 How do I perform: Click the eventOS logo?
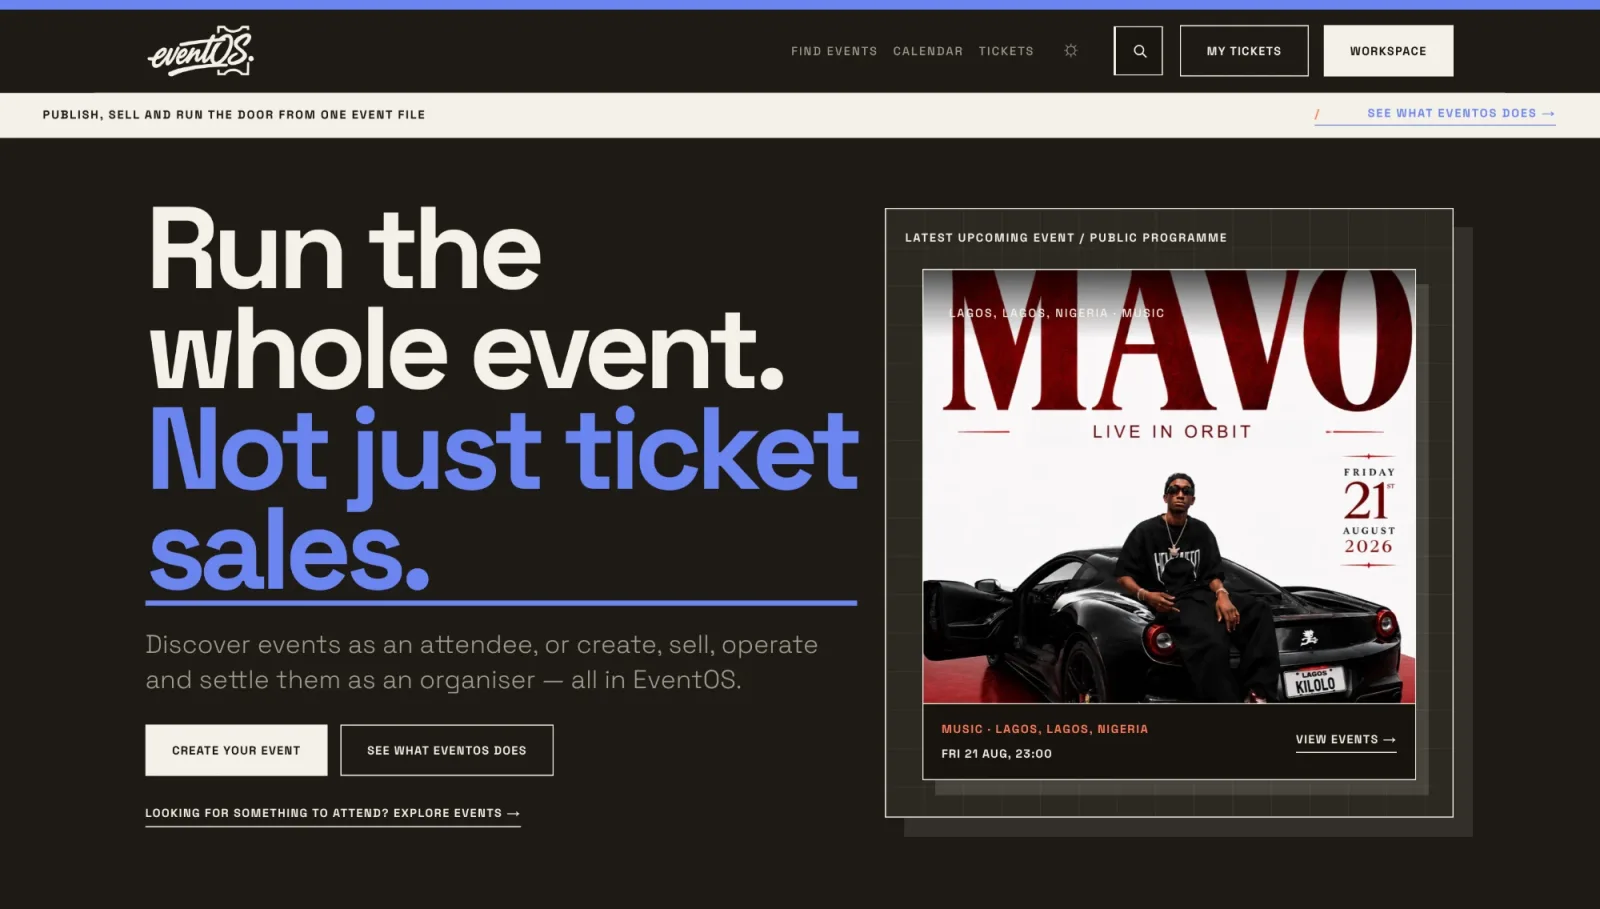point(200,51)
